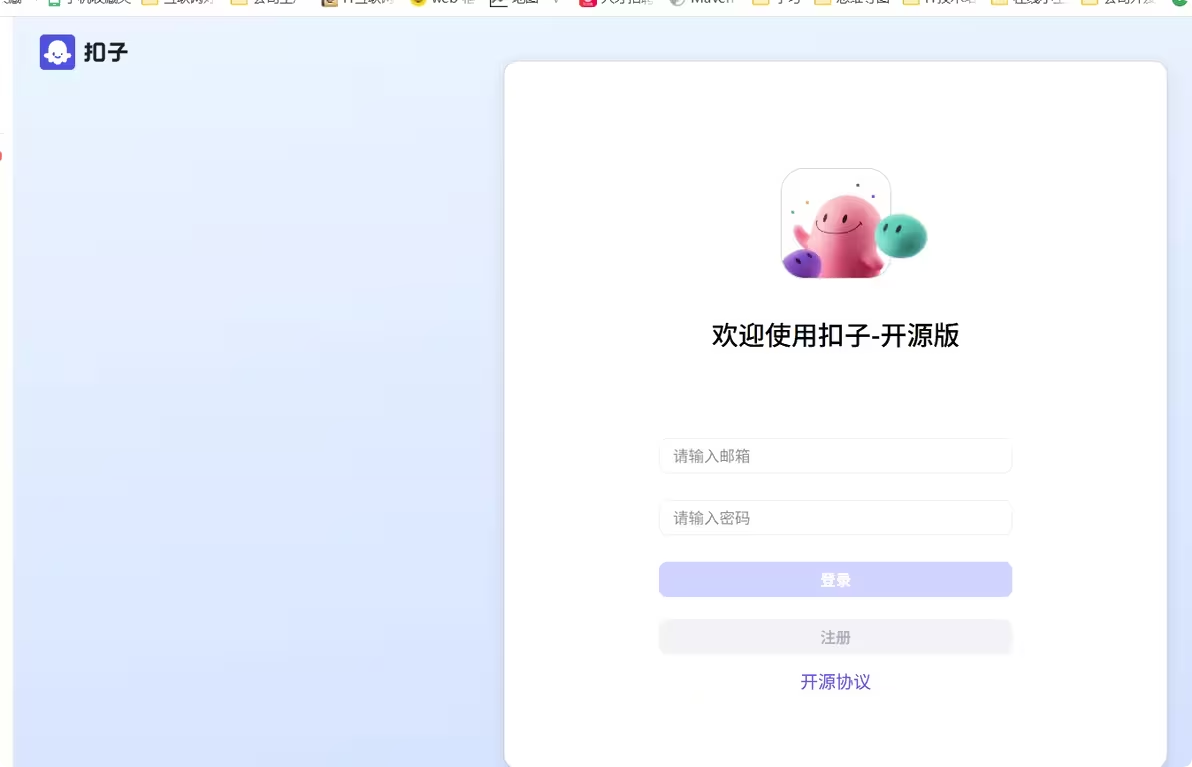
Task: Open the 开源协议 open-source license link
Action: [835, 682]
